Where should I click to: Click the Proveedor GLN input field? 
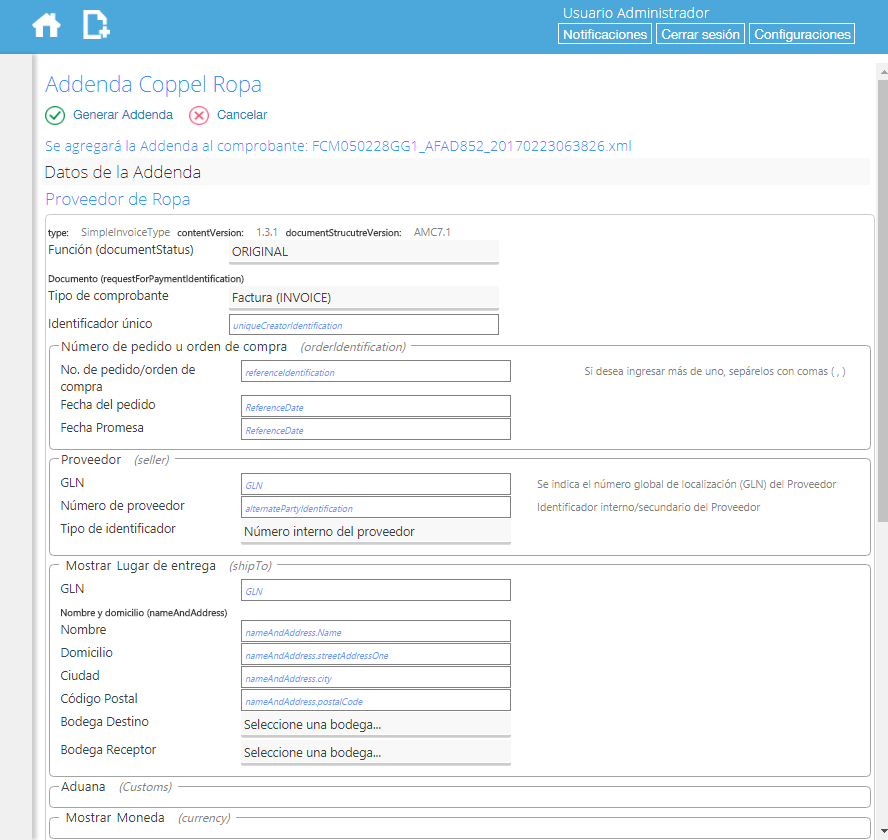coord(375,484)
